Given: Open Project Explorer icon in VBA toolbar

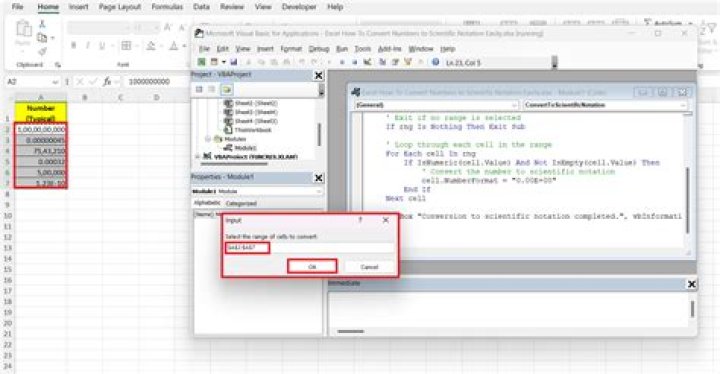Looking at the screenshot, I should pyautogui.click(x=382, y=62).
